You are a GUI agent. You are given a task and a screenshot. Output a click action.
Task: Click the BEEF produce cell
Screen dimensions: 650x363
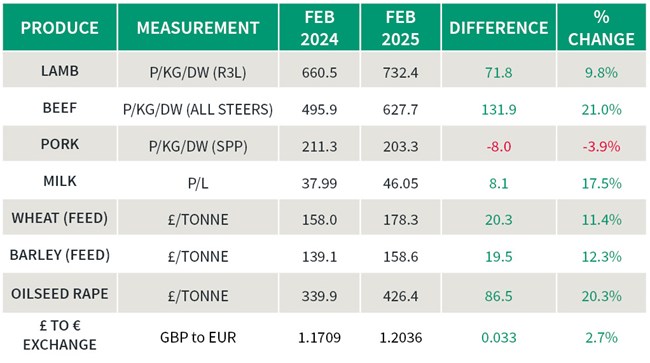click(x=60, y=108)
